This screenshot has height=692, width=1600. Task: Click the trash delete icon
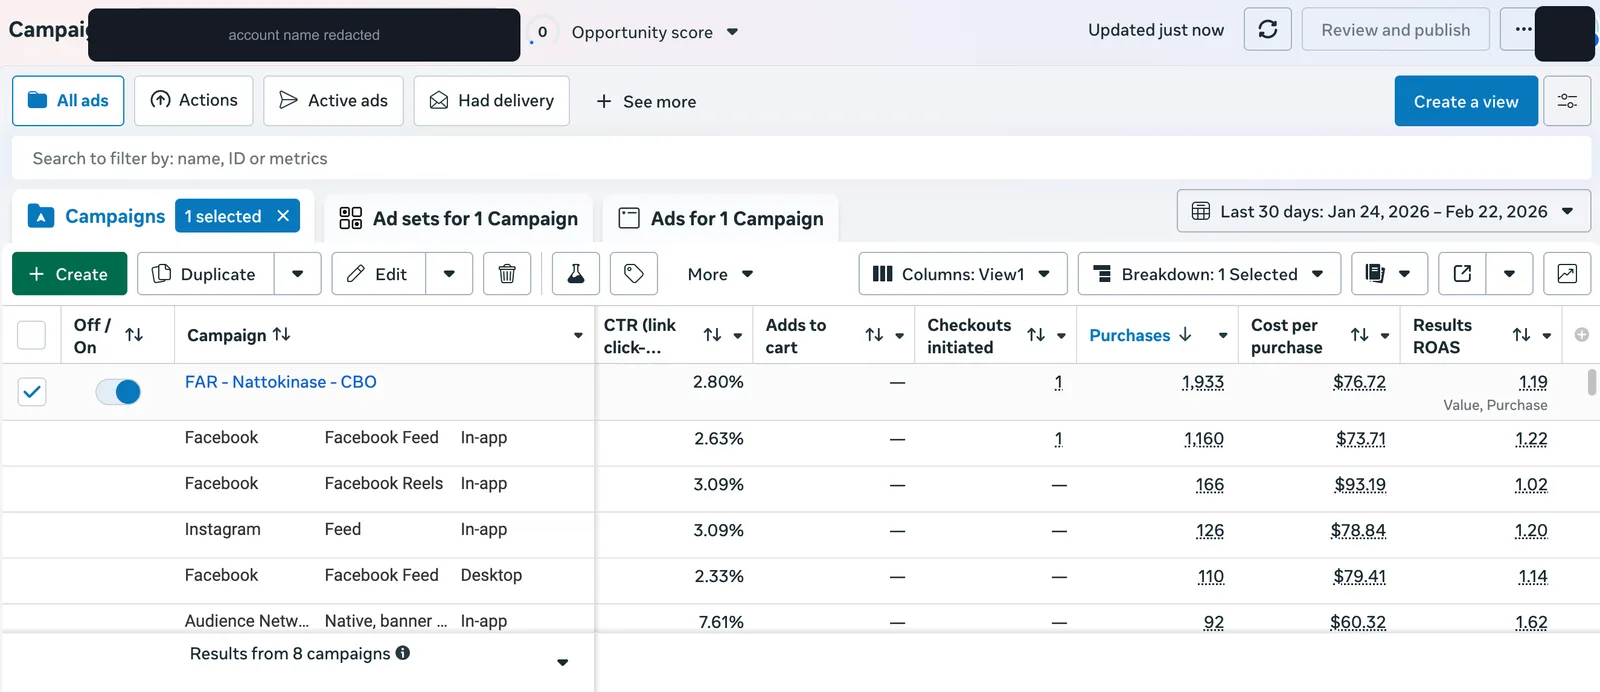tap(507, 274)
